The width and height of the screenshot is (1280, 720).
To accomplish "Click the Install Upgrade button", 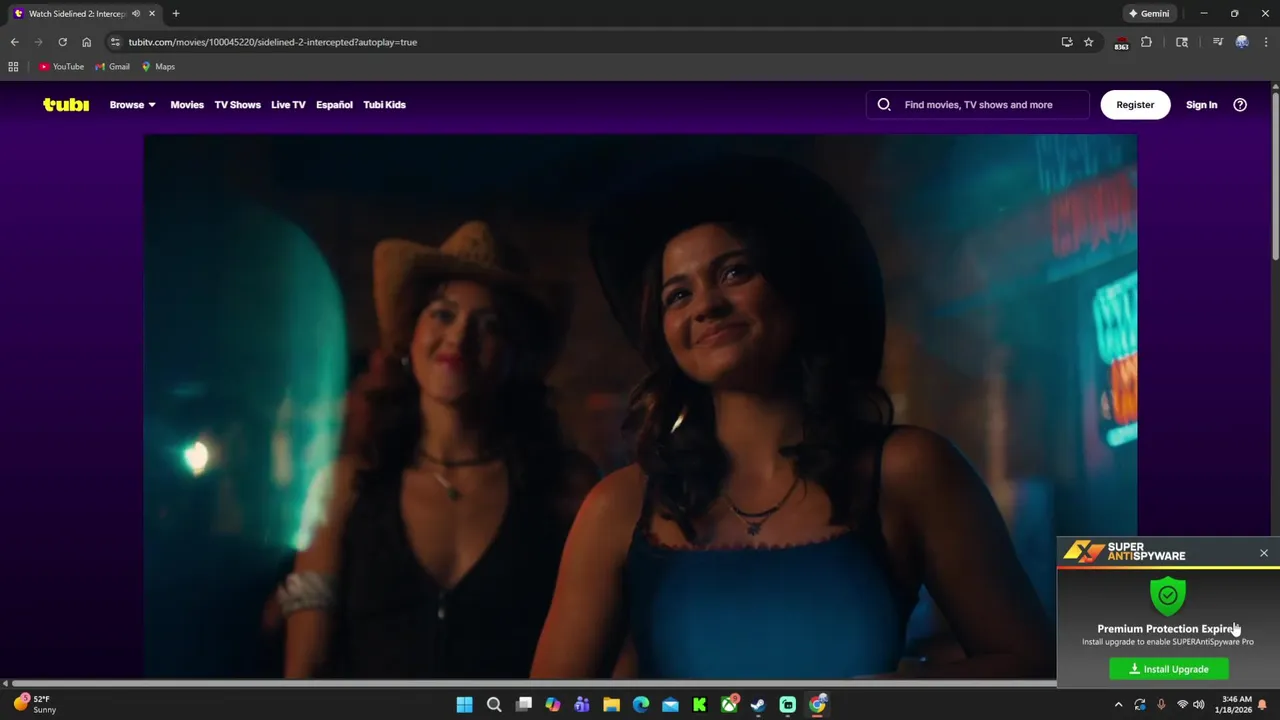I will (1169, 669).
